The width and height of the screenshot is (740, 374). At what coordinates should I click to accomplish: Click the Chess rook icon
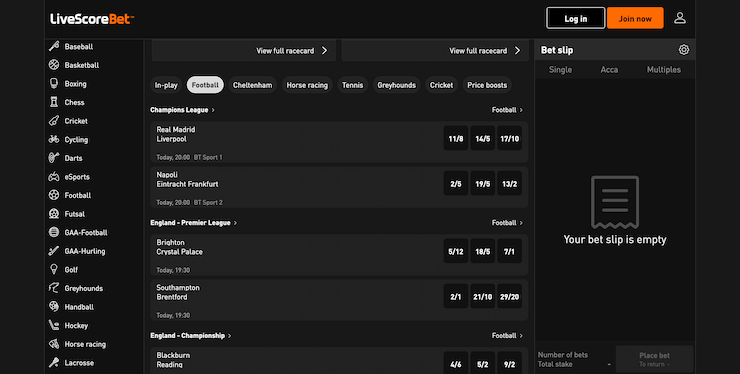pos(54,102)
